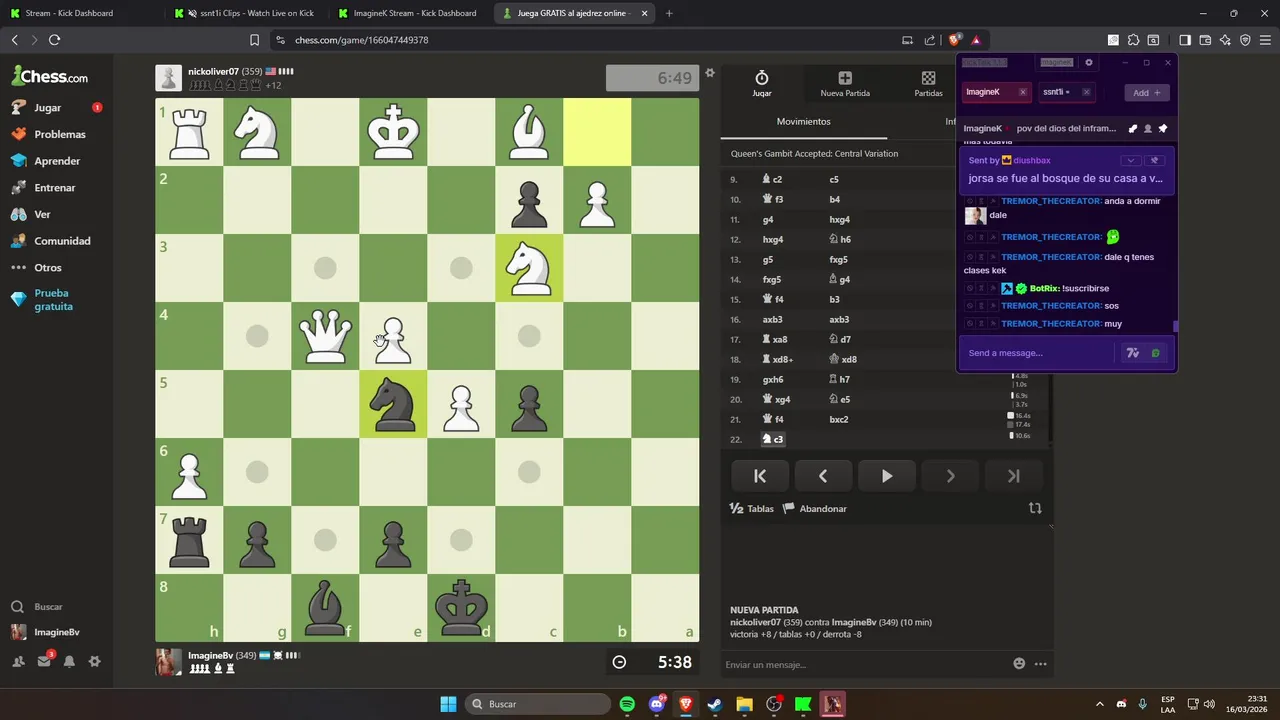Screen dimensions: 1280x720
Task: Open Aprender in the sidebar
Action: (x=57, y=161)
